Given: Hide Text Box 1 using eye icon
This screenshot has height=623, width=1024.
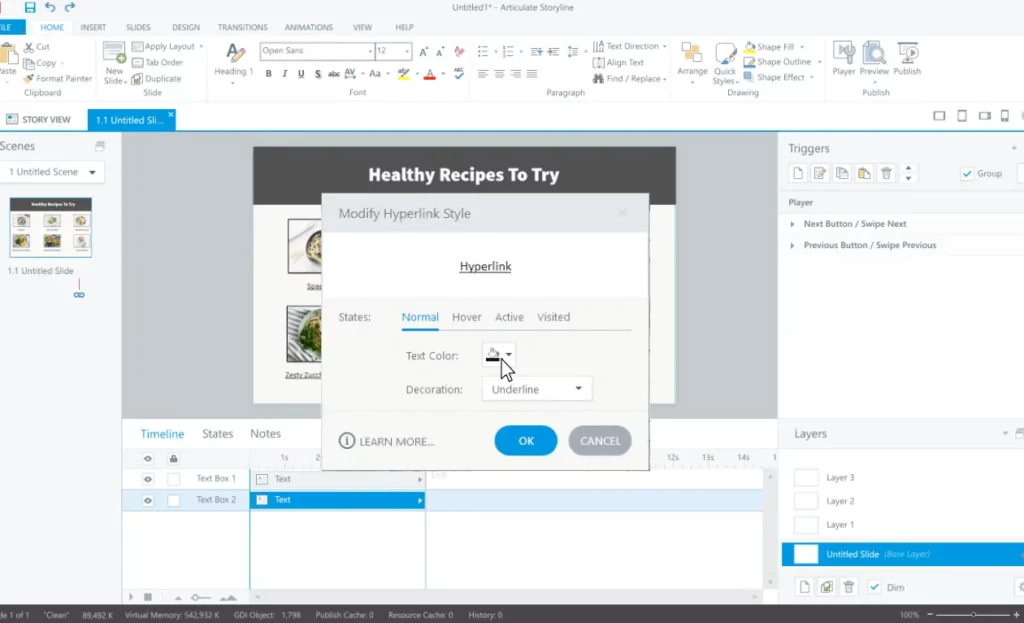Looking at the screenshot, I should (x=148, y=479).
